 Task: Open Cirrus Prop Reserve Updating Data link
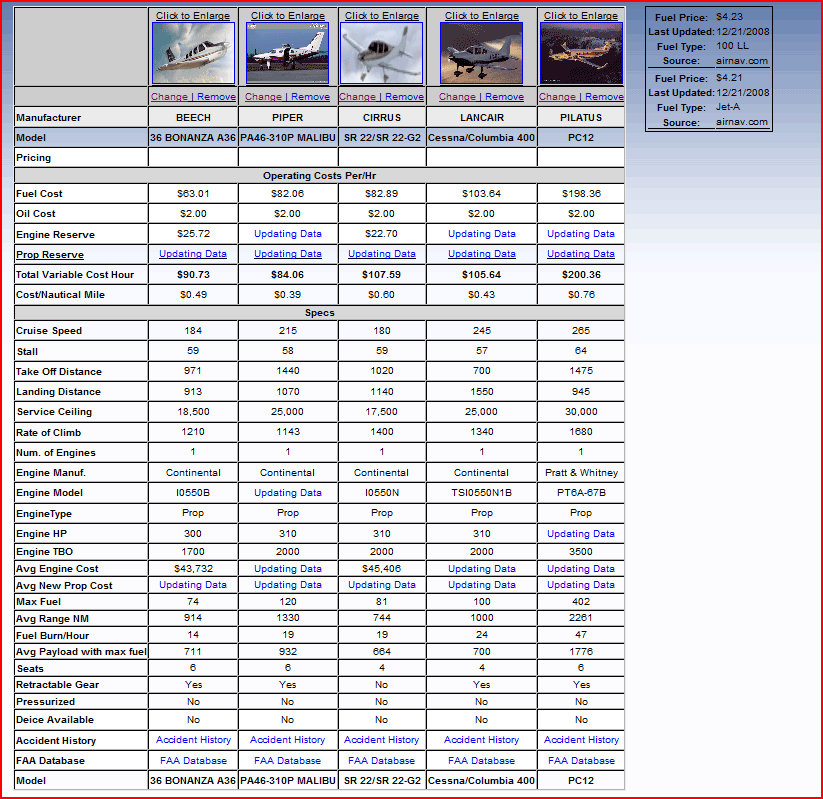point(382,254)
